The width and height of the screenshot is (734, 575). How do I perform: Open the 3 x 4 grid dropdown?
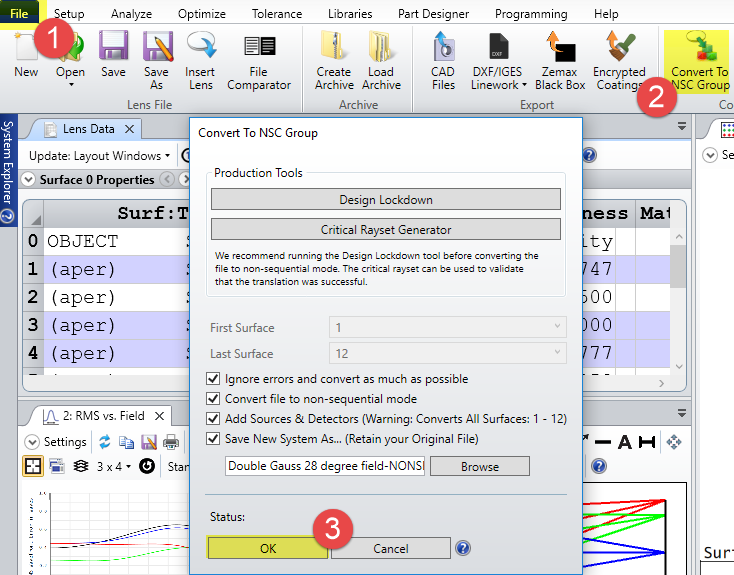point(114,466)
